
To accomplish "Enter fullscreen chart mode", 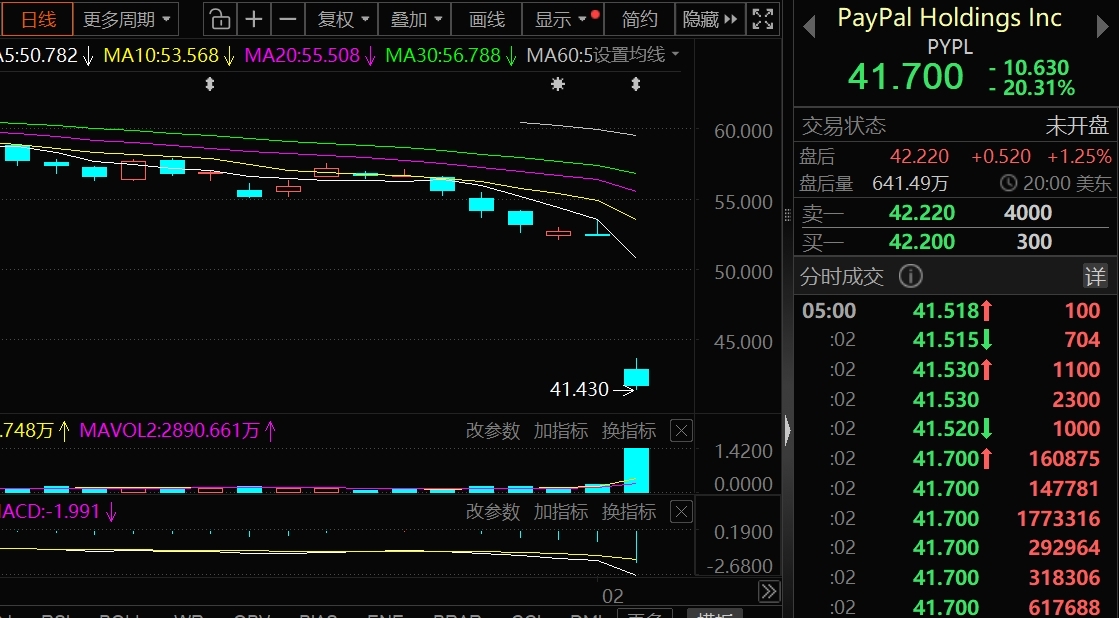I will [x=763, y=19].
